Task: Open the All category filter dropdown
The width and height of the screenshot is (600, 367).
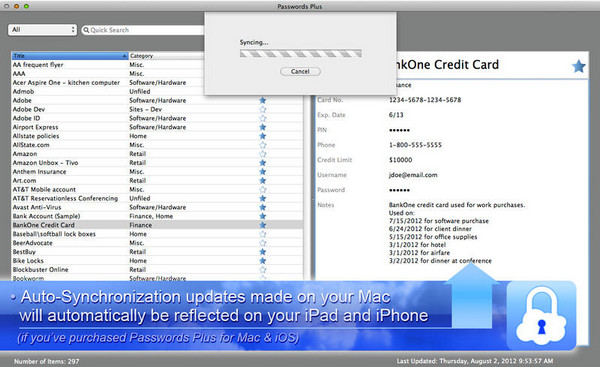Action: click(x=42, y=30)
